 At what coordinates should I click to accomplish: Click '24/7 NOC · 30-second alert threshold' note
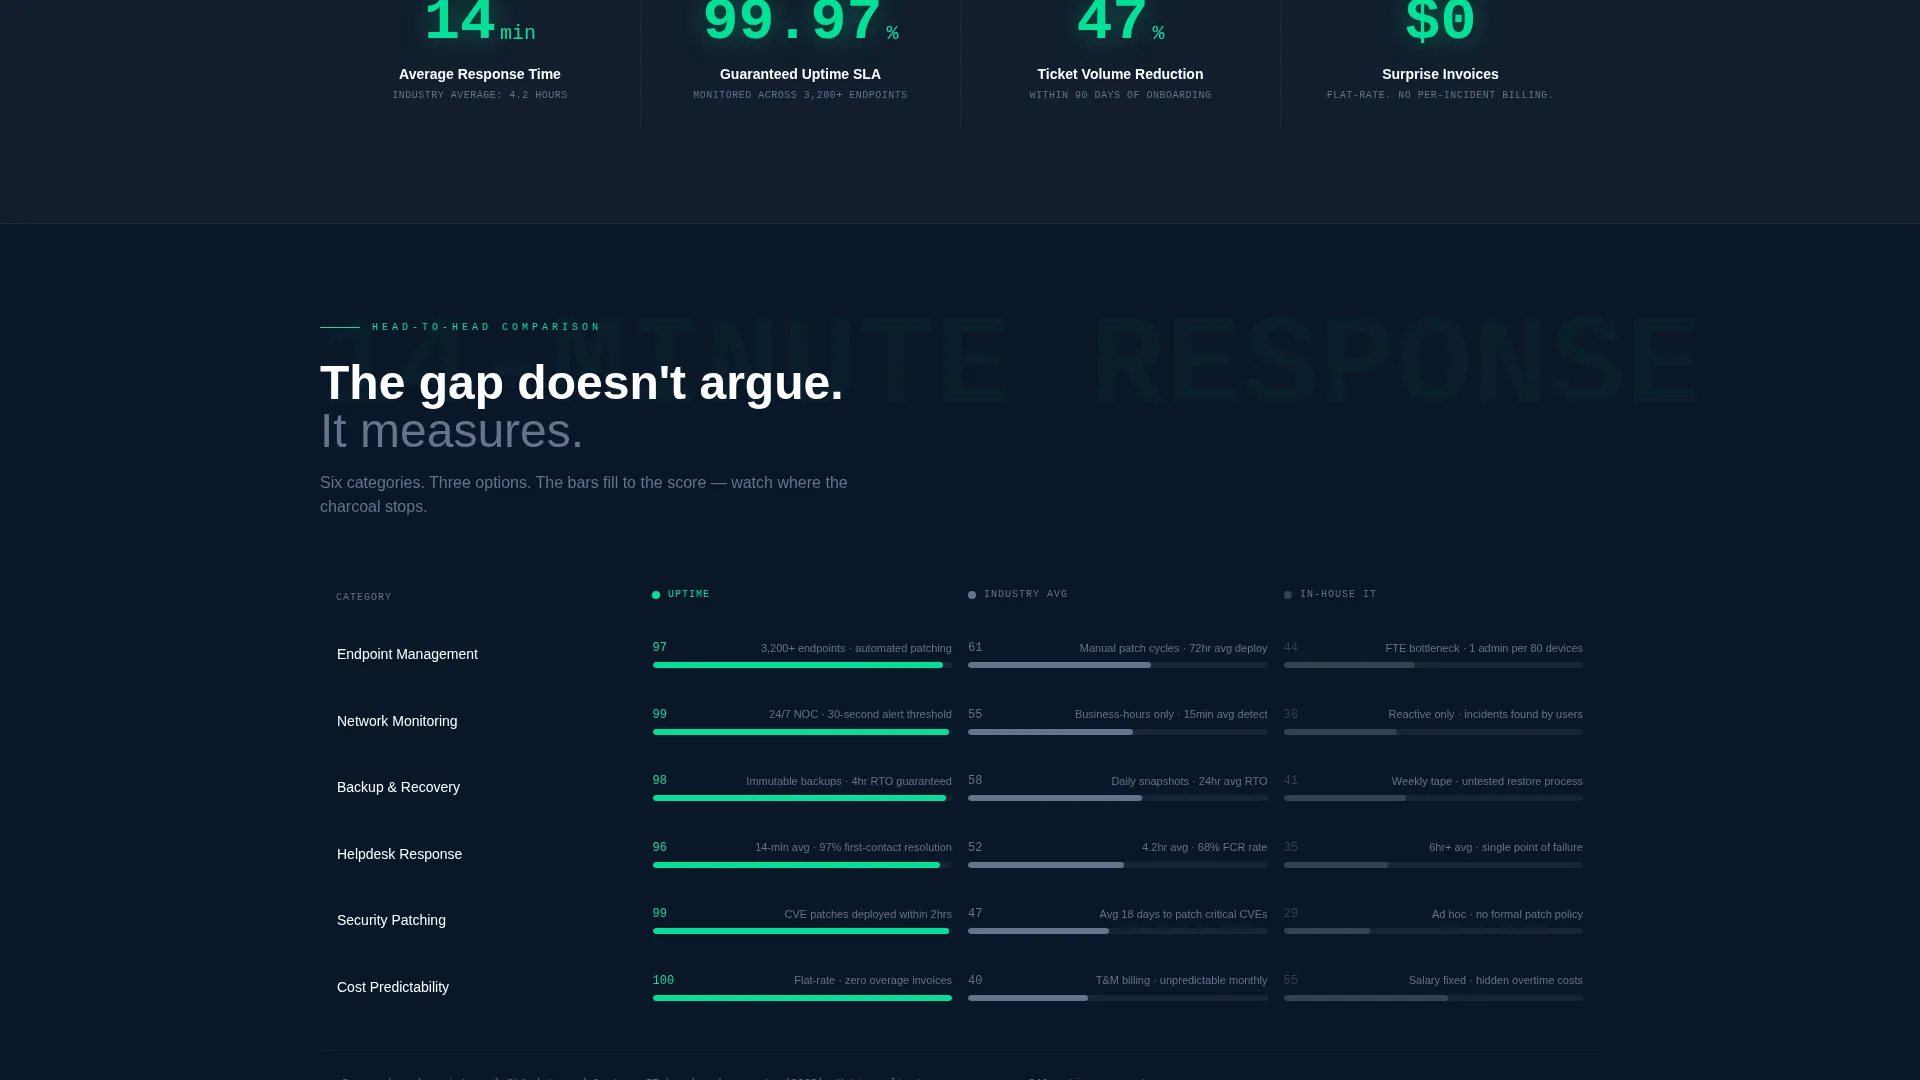coord(860,714)
